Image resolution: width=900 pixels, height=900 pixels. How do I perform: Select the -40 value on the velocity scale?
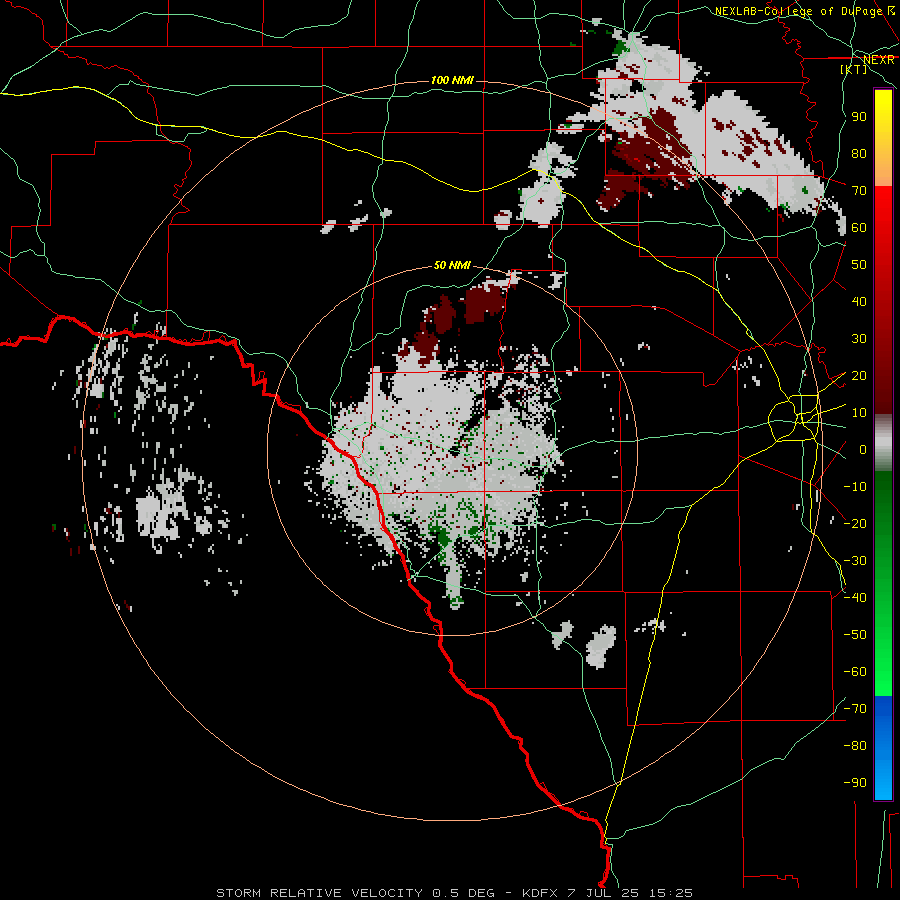tap(855, 598)
